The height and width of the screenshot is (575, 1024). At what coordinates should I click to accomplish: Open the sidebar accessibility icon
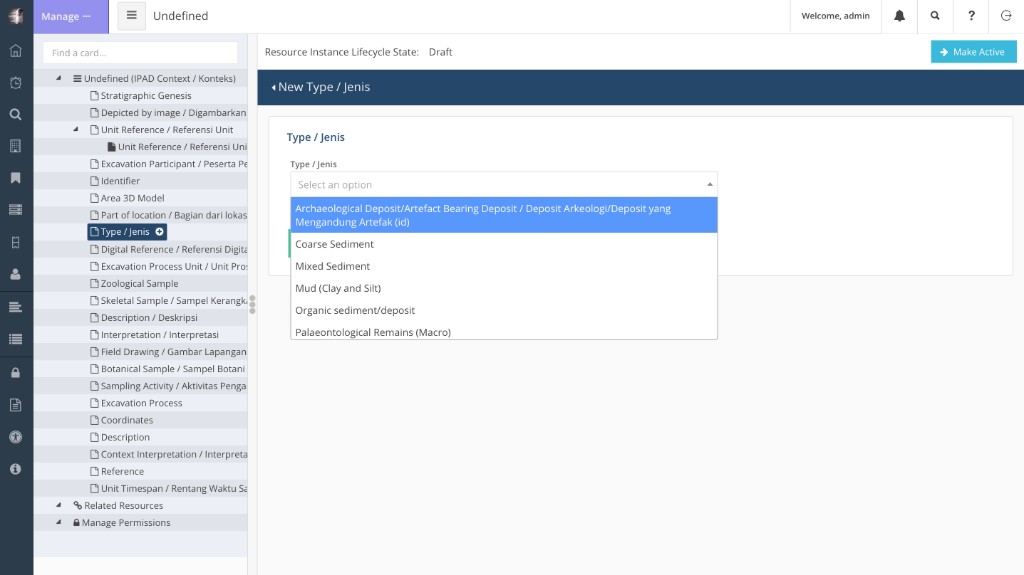(x=16, y=436)
